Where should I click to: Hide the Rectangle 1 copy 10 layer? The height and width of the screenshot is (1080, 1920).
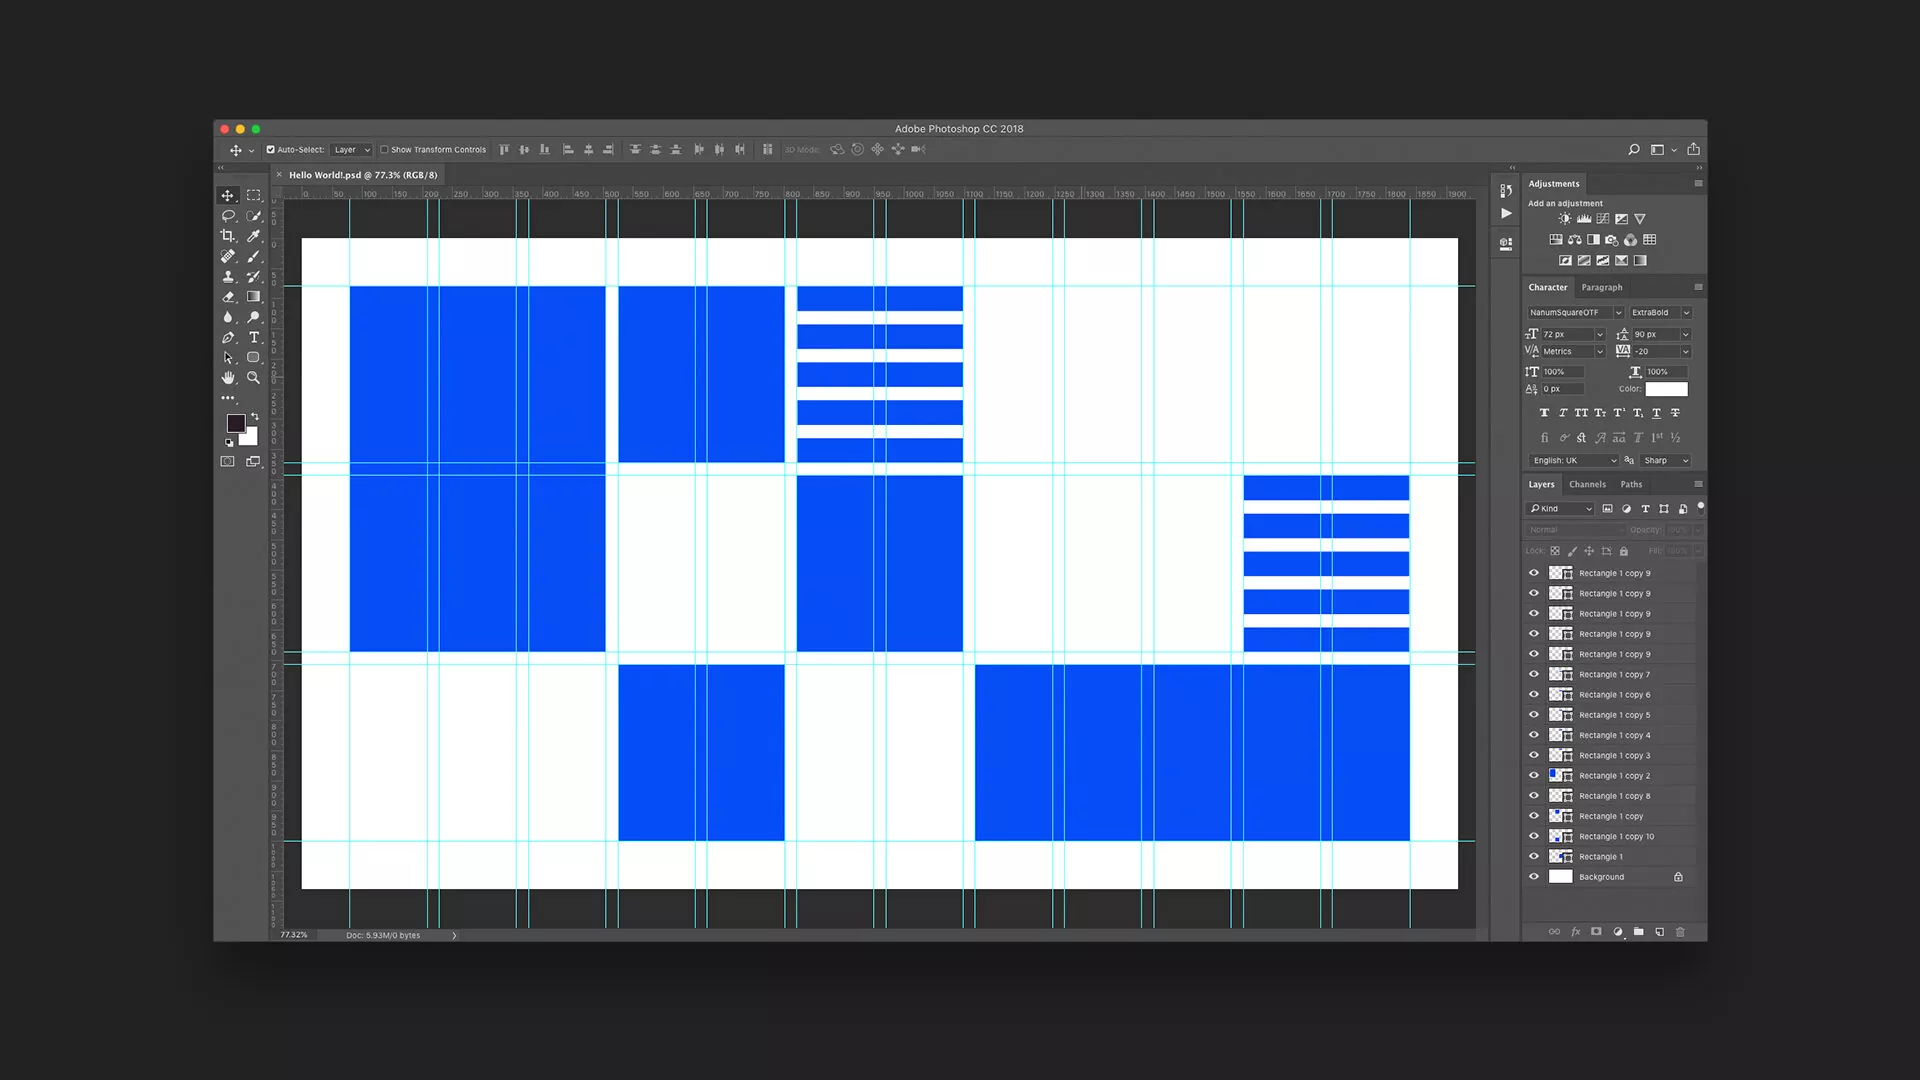click(1534, 836)
